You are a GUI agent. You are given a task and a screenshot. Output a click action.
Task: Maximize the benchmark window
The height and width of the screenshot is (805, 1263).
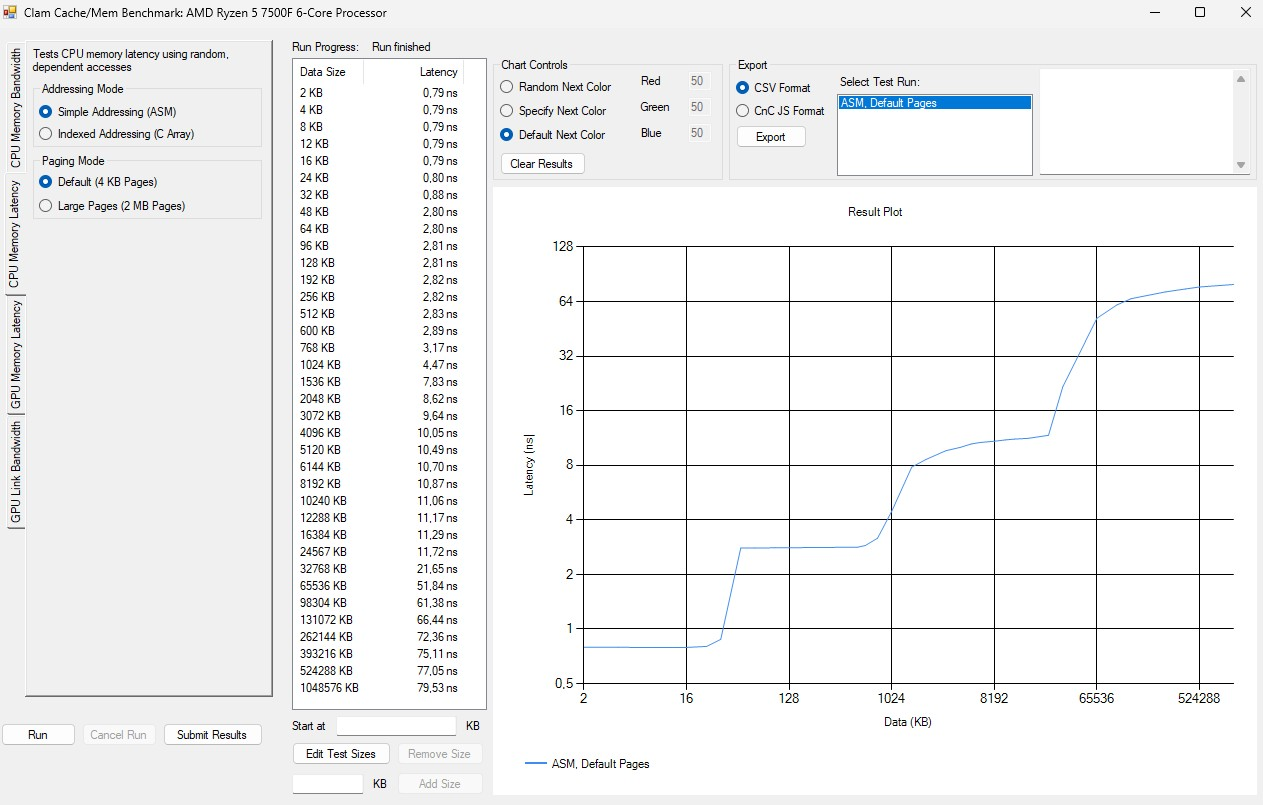[1199, 12]
